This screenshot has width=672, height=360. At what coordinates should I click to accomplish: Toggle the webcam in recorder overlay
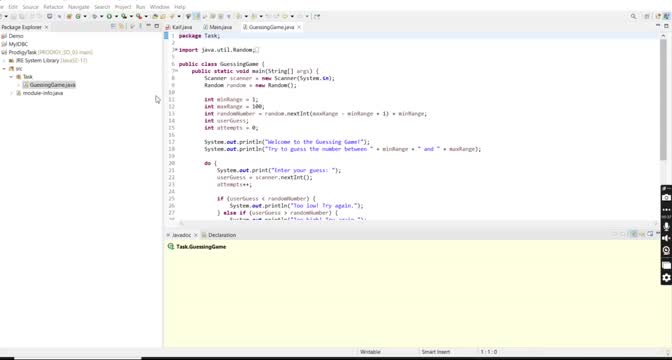click(x=666, y=251)
